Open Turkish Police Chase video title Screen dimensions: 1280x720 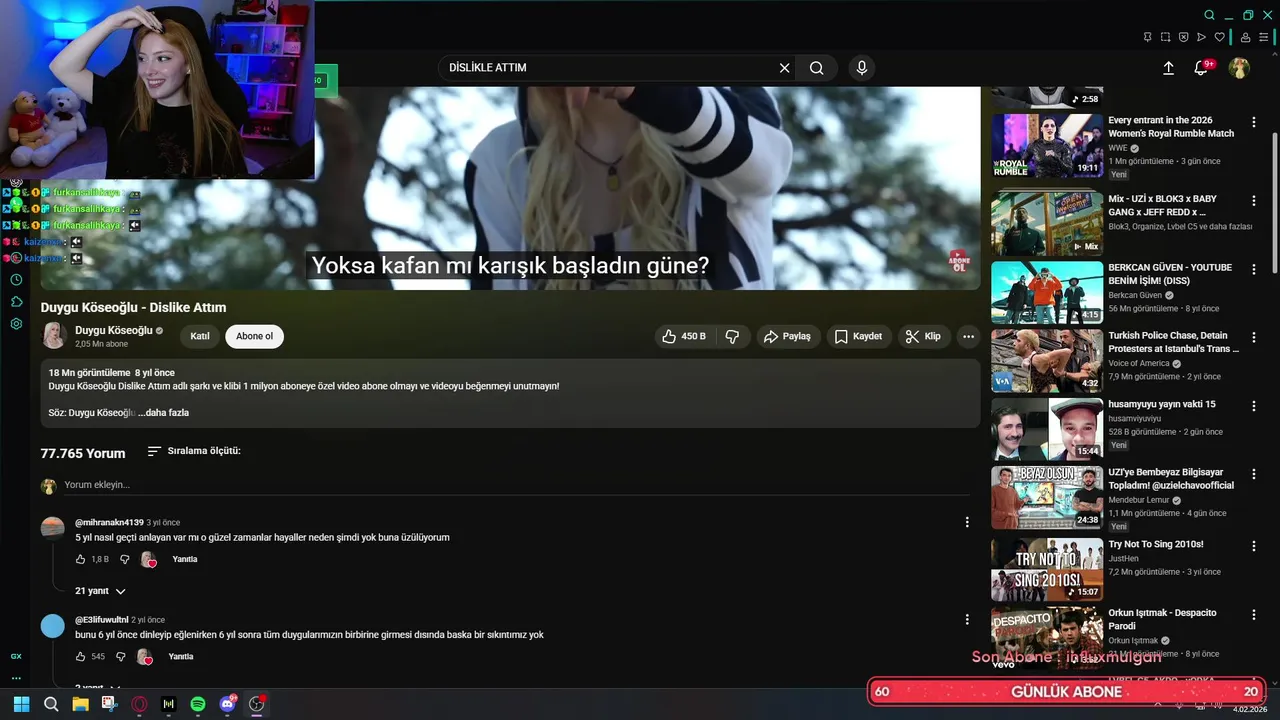pyautogui.click(x=1173, y=342)
